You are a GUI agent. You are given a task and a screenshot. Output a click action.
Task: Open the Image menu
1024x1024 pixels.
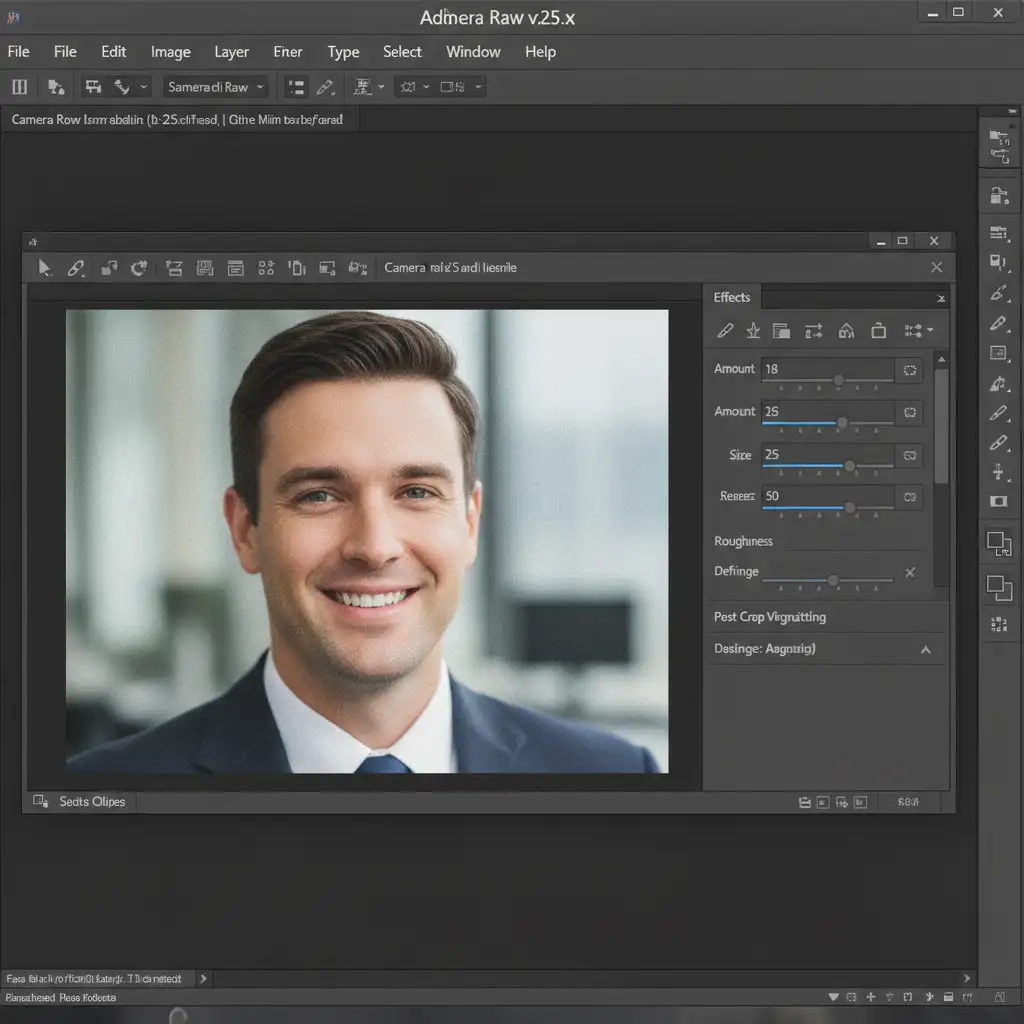click(170, 52)
